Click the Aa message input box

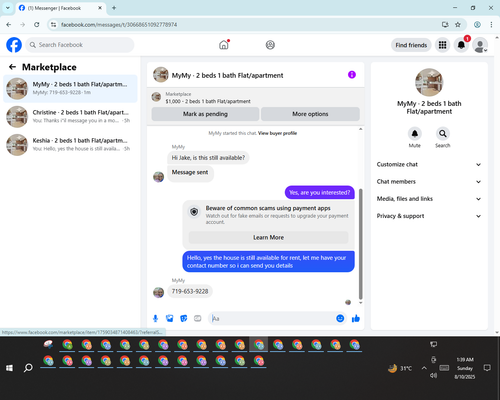click(272, 318)
